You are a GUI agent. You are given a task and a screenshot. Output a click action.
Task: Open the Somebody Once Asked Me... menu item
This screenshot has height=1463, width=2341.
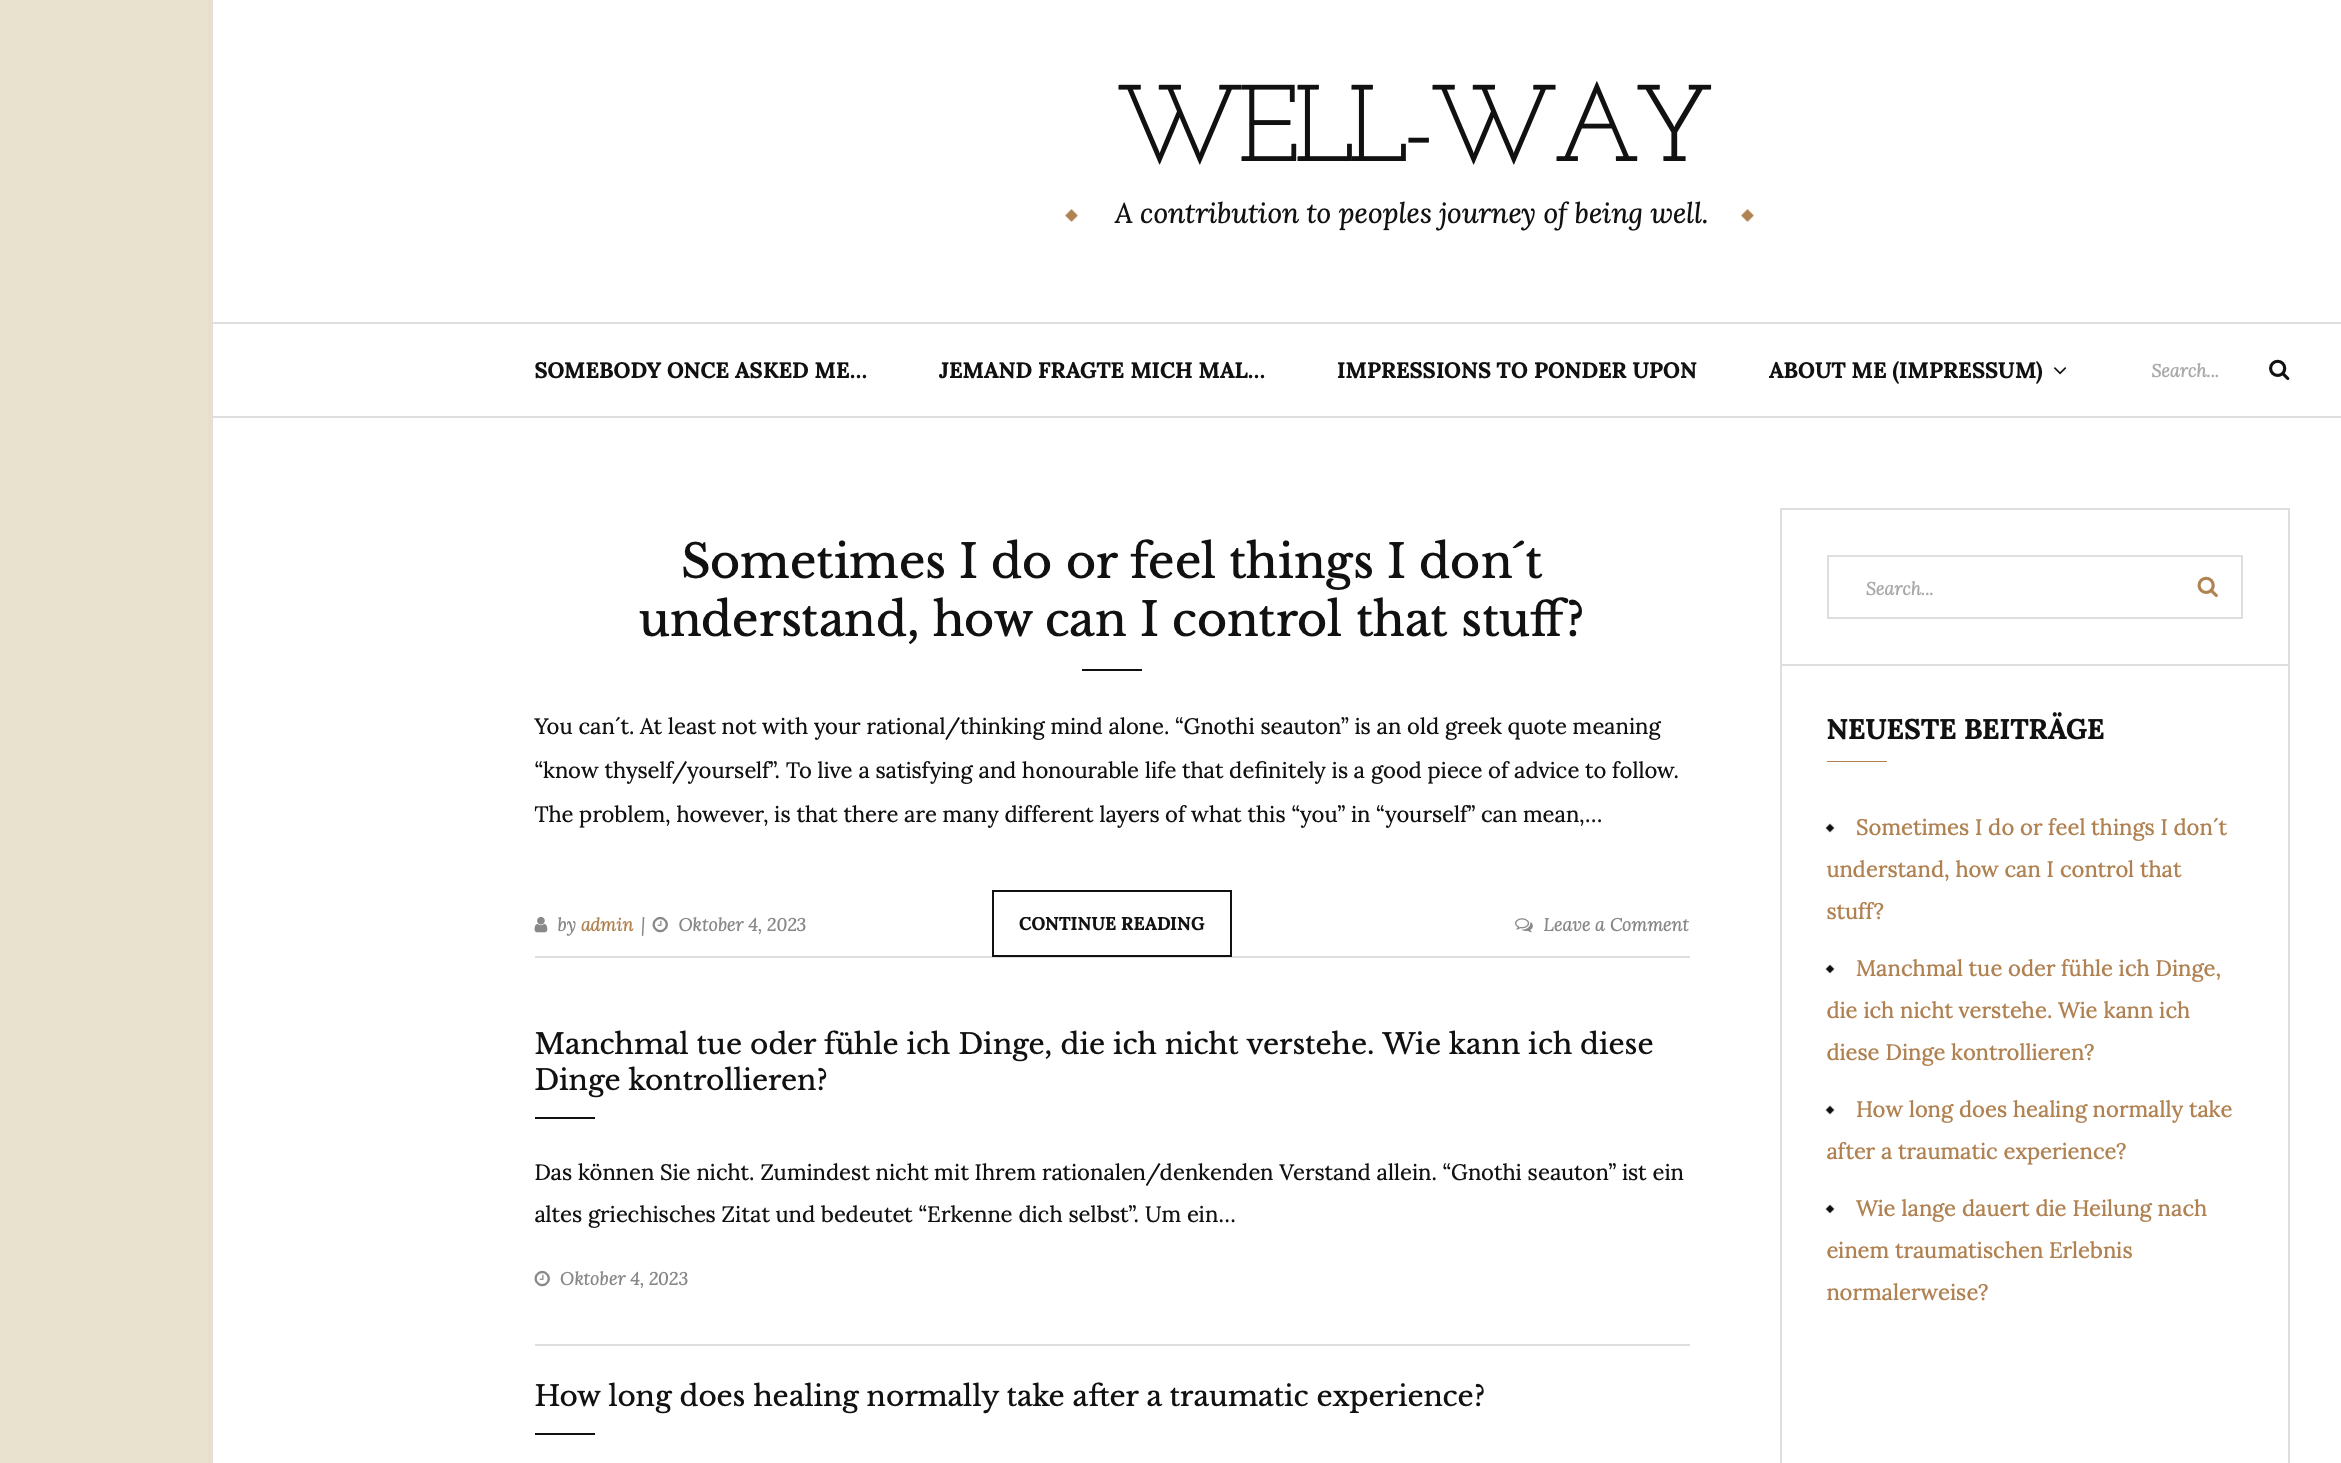coord(700,371)
